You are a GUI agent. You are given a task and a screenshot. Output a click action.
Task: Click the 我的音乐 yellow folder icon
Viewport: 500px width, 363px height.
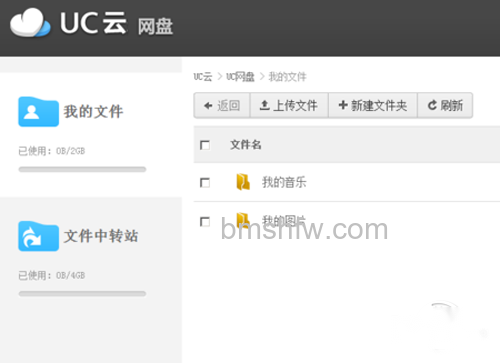(243, 182)
